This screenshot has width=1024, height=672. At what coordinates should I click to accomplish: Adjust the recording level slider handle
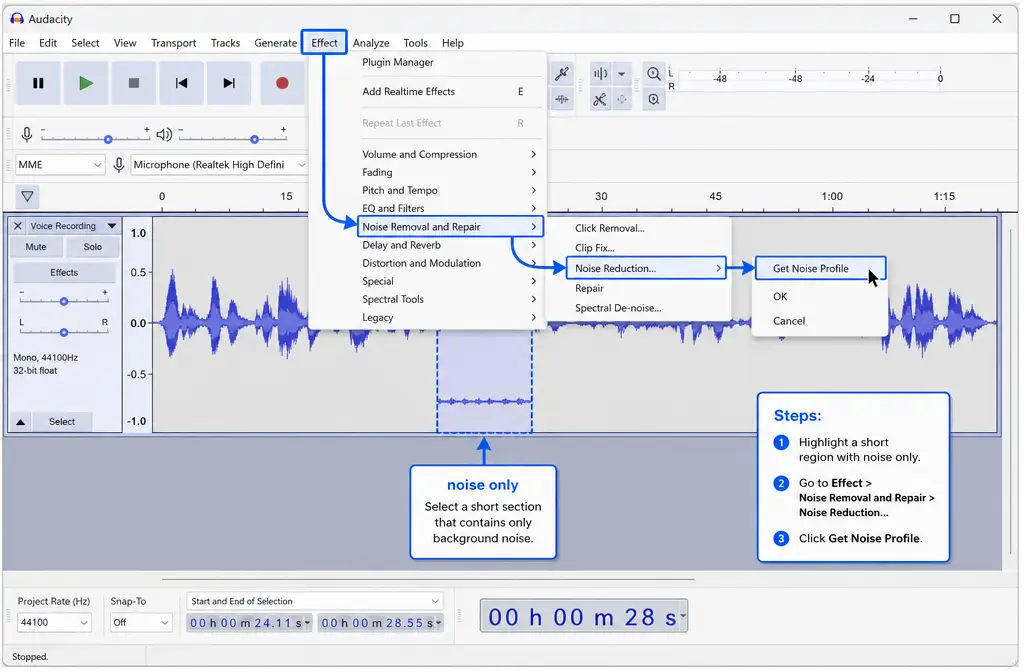click(108, 139)
